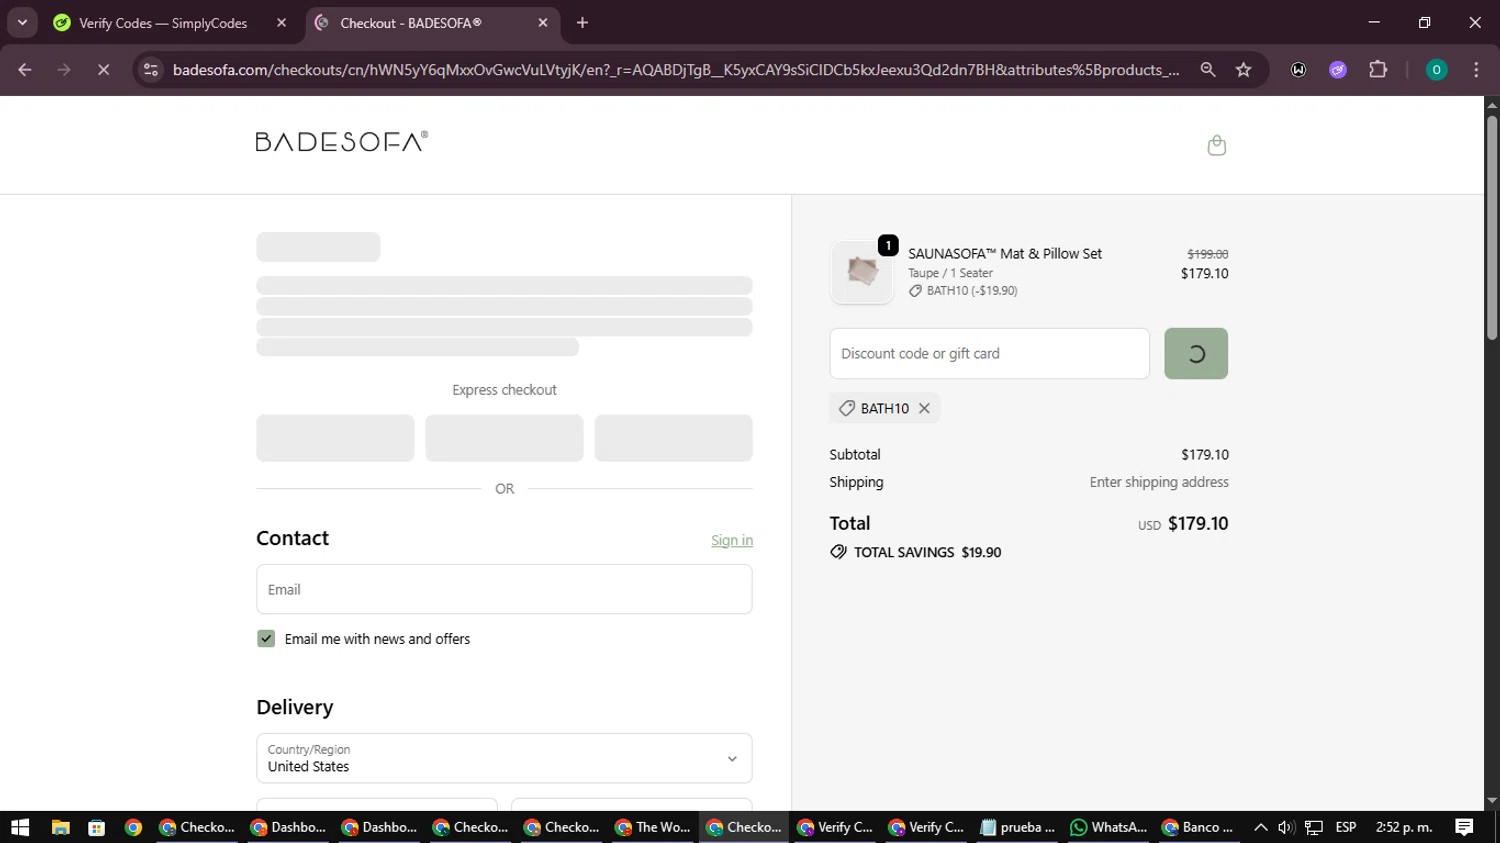Screen dimensions: 1500x843
Task: Click the BADESOFA logo
Action: 342,141
